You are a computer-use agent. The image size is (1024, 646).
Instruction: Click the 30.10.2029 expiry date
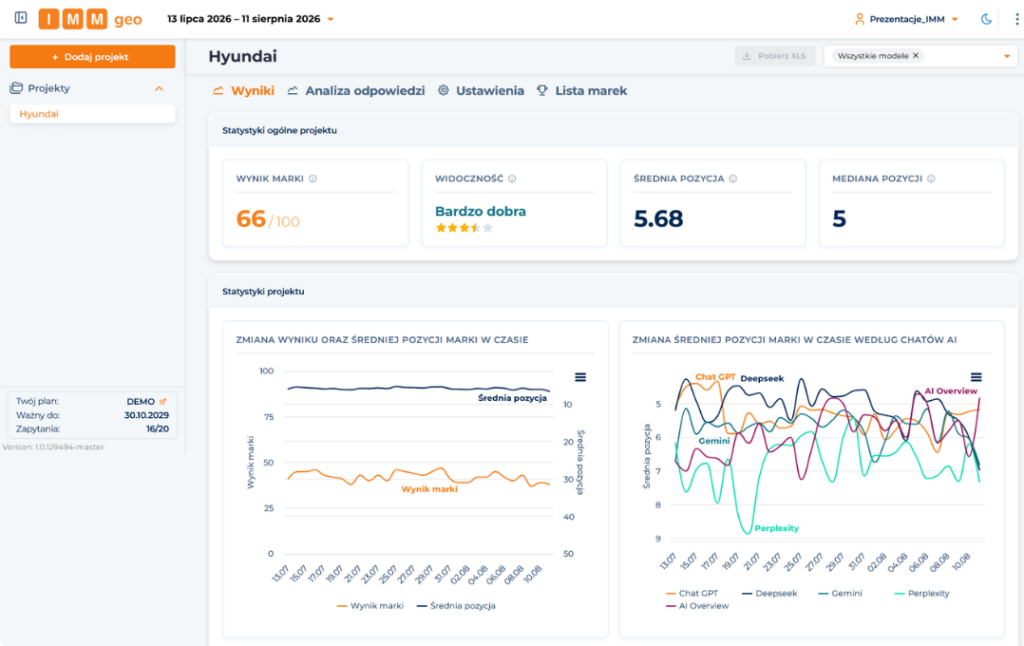coord(146,415)
